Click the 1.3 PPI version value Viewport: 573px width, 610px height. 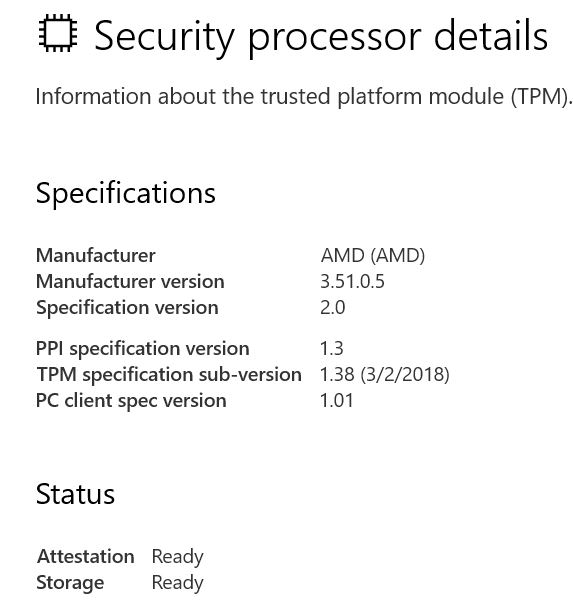coord(331,348)
